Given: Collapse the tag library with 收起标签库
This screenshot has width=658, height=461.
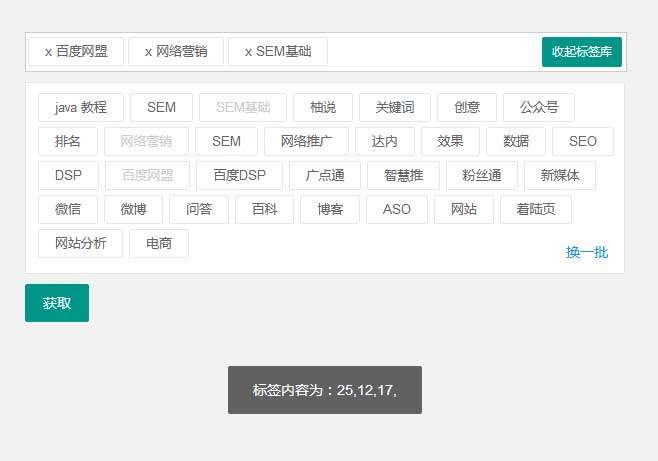Looking at the screenshot, I should tap(581, 52).
